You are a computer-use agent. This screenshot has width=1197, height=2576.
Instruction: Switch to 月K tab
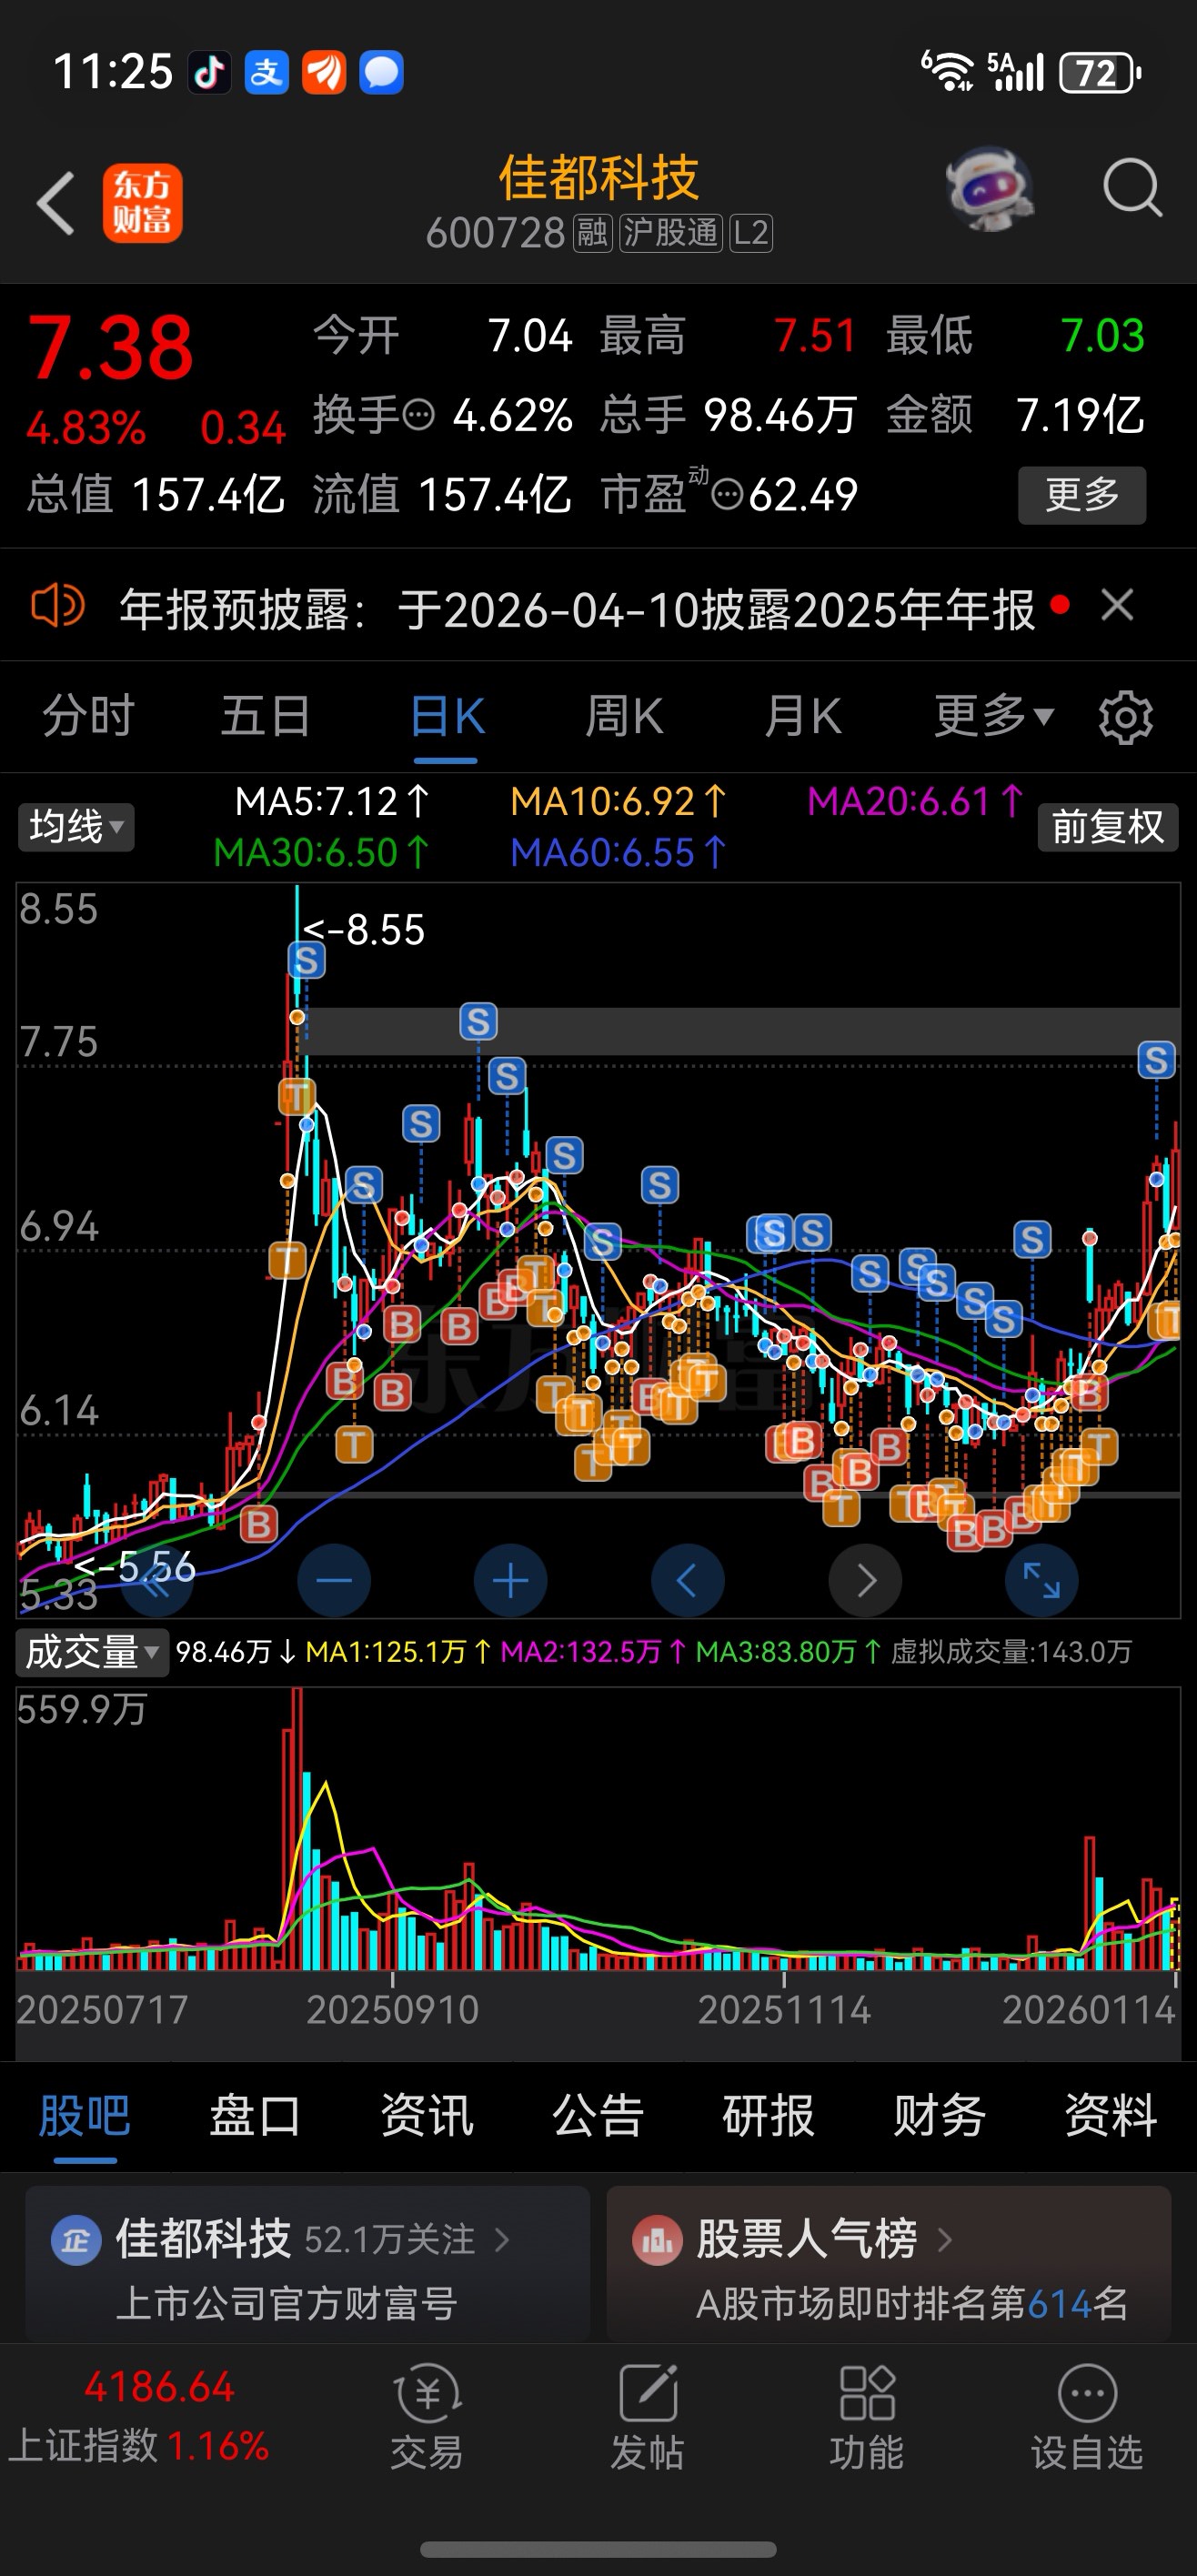pyautogui.click(x=802, y=716)
